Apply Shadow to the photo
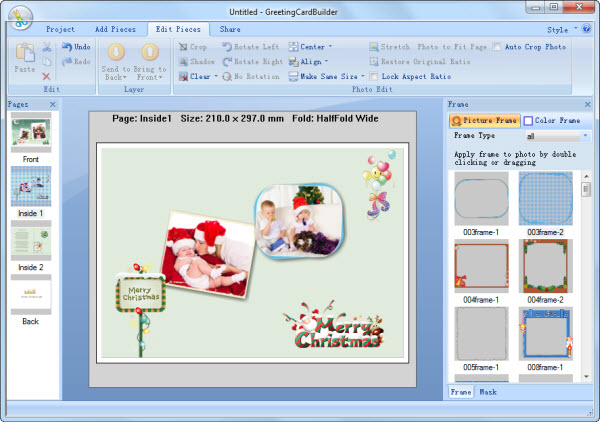 point(197,61)
